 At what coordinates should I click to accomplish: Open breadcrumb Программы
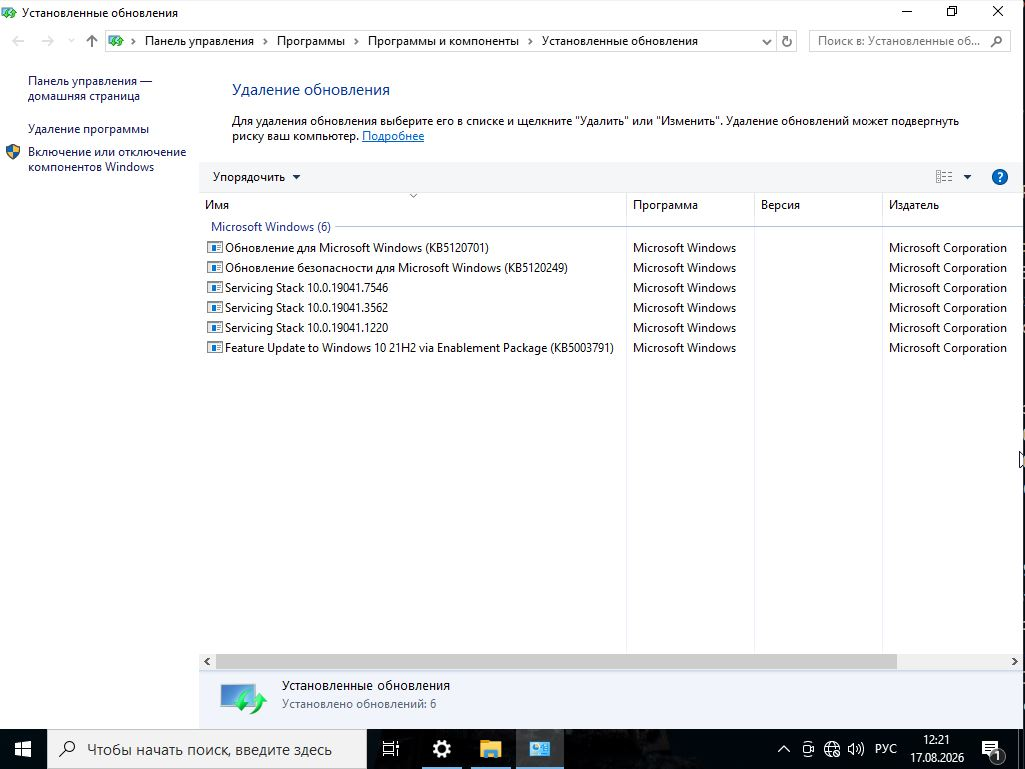(311, 41)
